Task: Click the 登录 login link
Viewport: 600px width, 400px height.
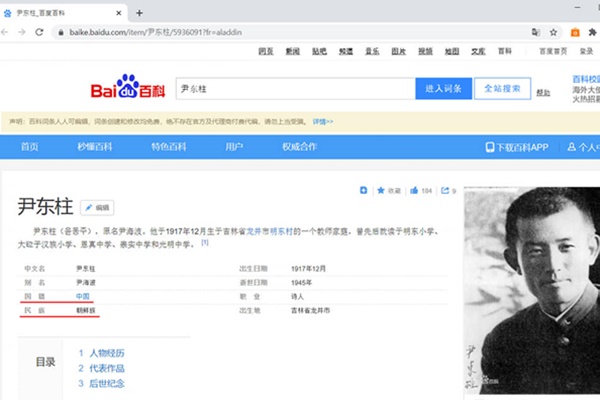Action: coord(586,51)
